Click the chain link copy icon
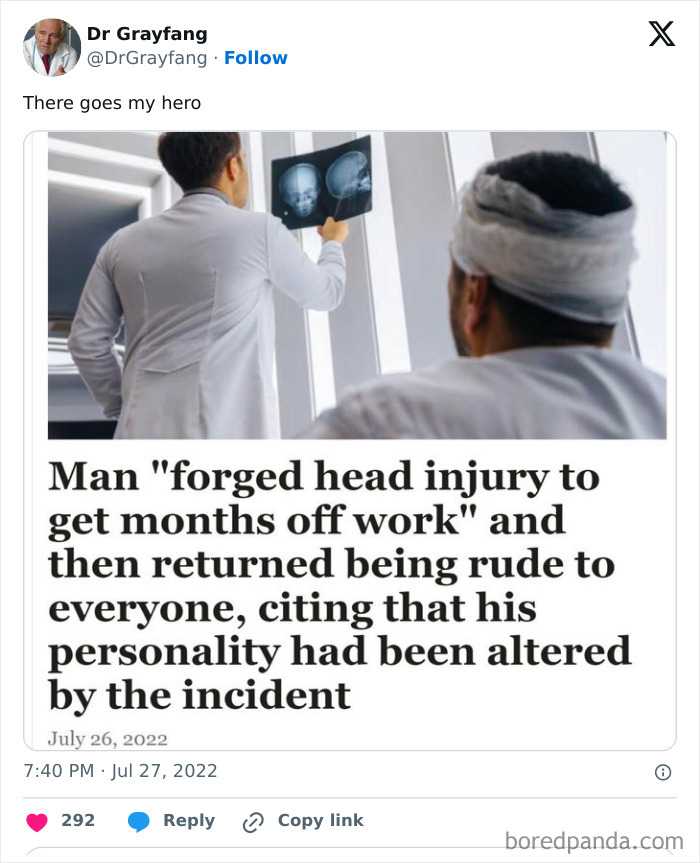 [x=253, y=822]
